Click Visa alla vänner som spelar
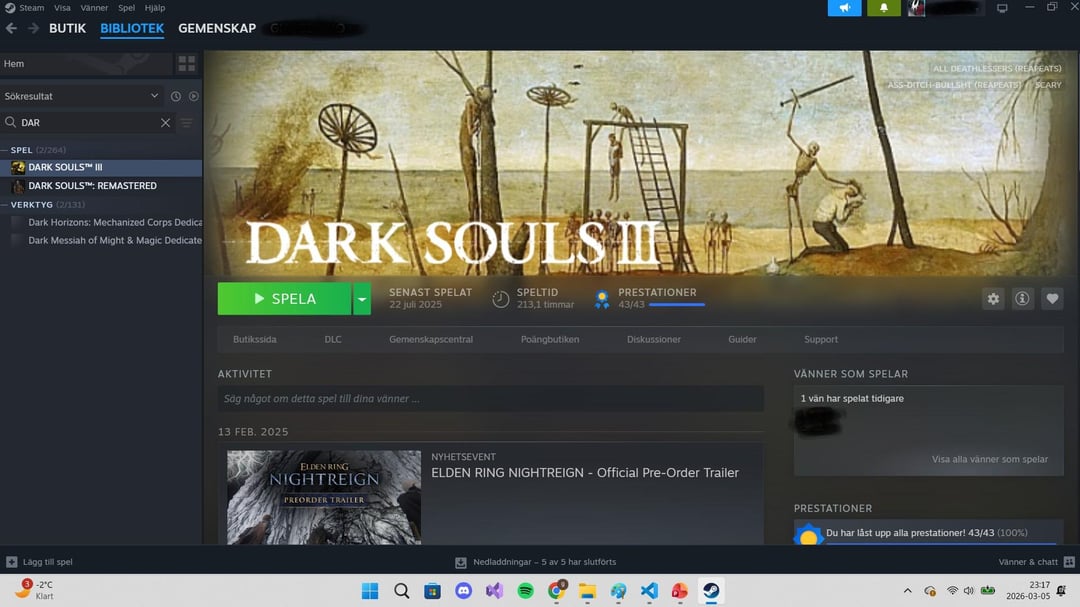1080x607 pixels. tap(989, 459)
